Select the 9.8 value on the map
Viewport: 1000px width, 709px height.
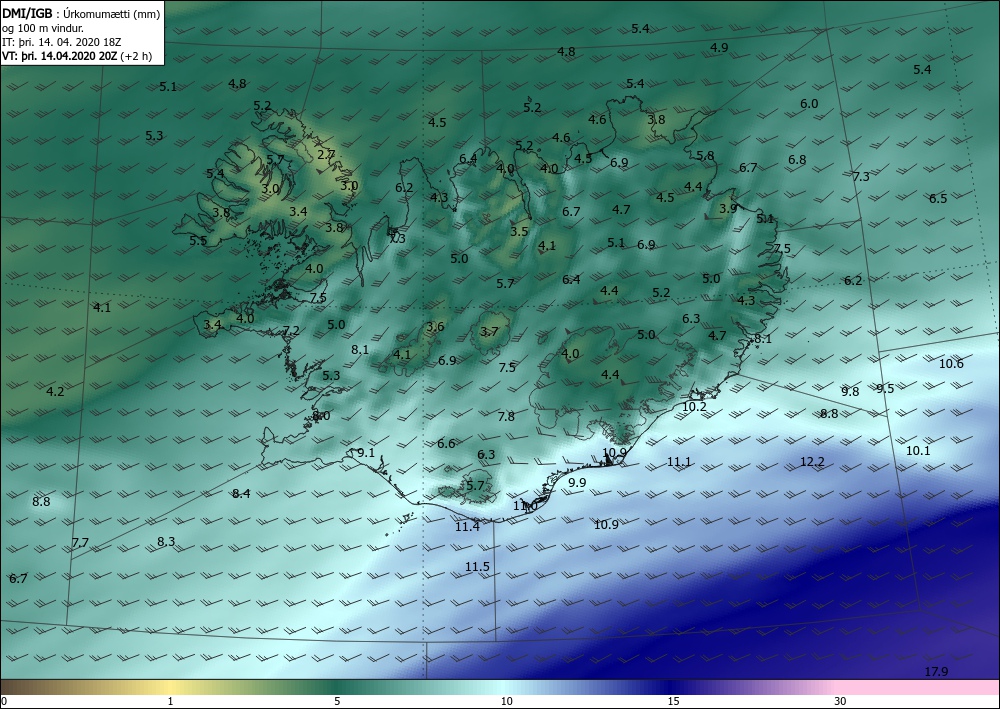tap(850, 392)
